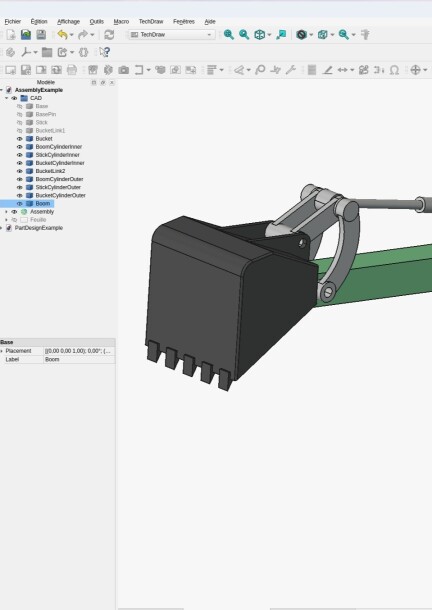Click the link dimension icon next to omega
The image size is (432, 610).
coord(379,70)
